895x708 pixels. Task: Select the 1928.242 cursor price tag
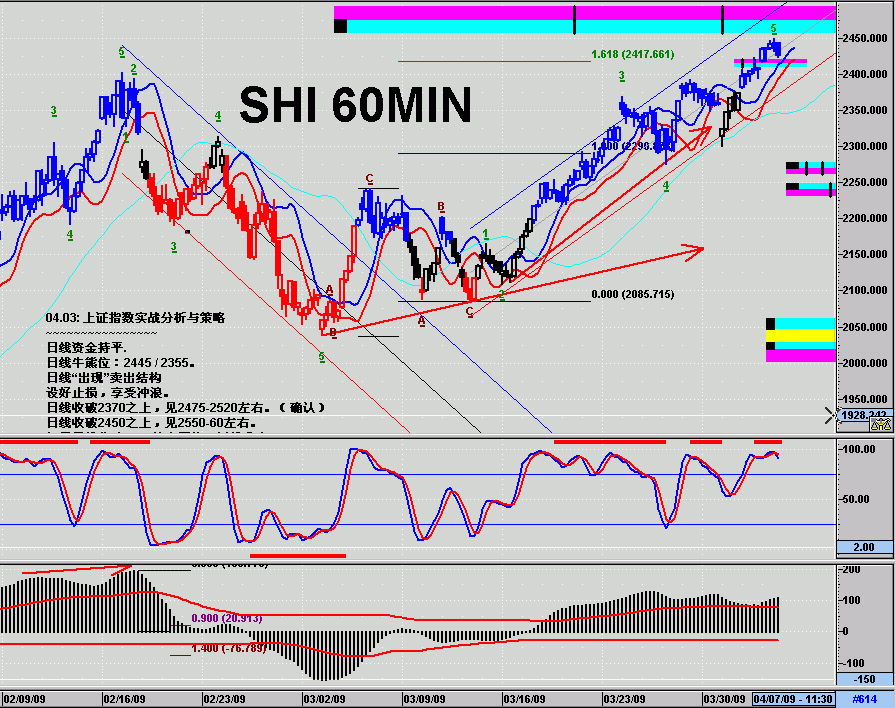coord(863,415)
